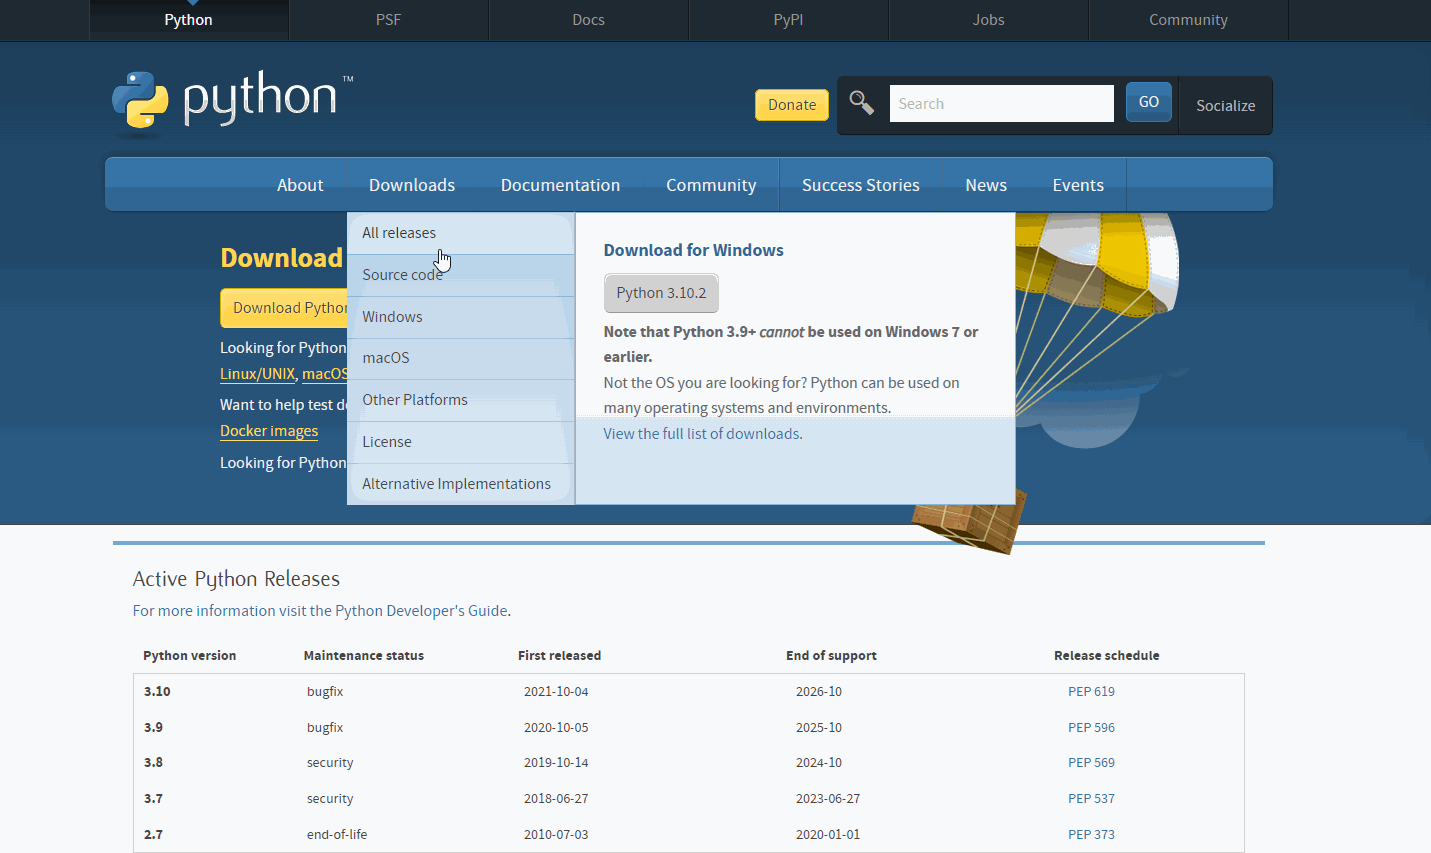Image resolution: width=1431 pixels, height=853 pixels.
Task: Open the PSF top tab
Action: pos(388,20)
